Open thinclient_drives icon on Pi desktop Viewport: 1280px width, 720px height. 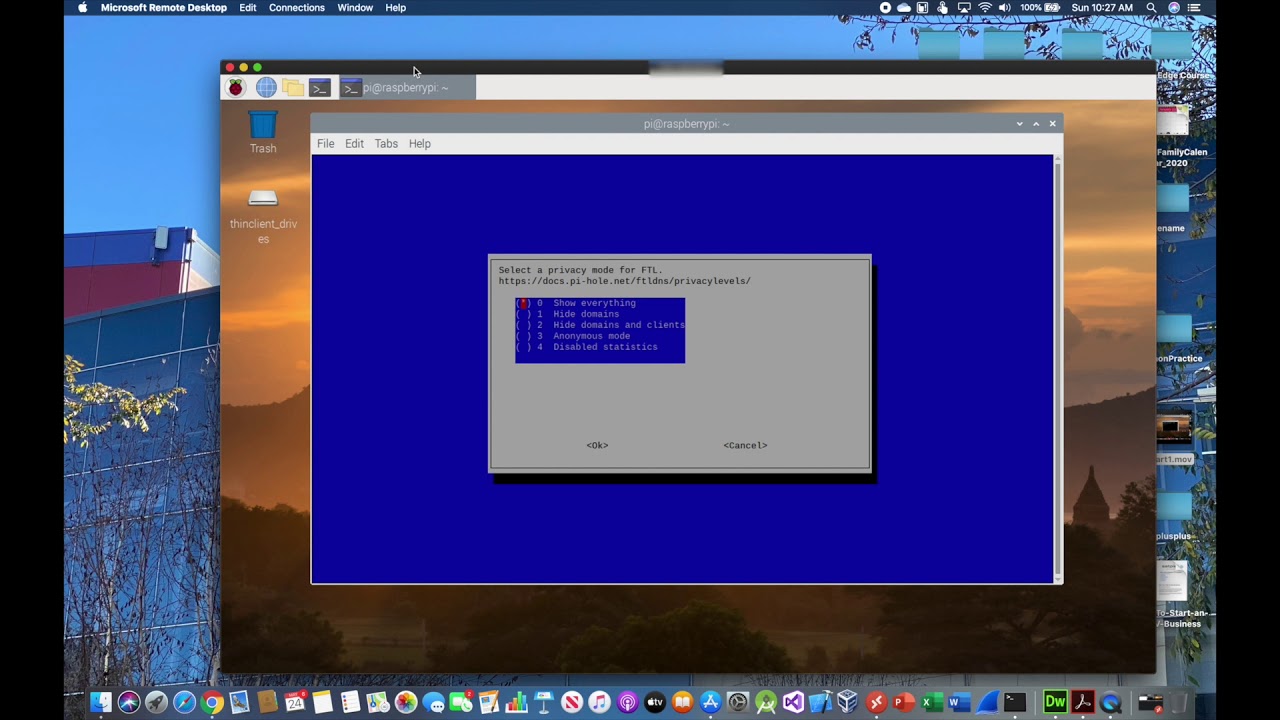coord(263,216)
